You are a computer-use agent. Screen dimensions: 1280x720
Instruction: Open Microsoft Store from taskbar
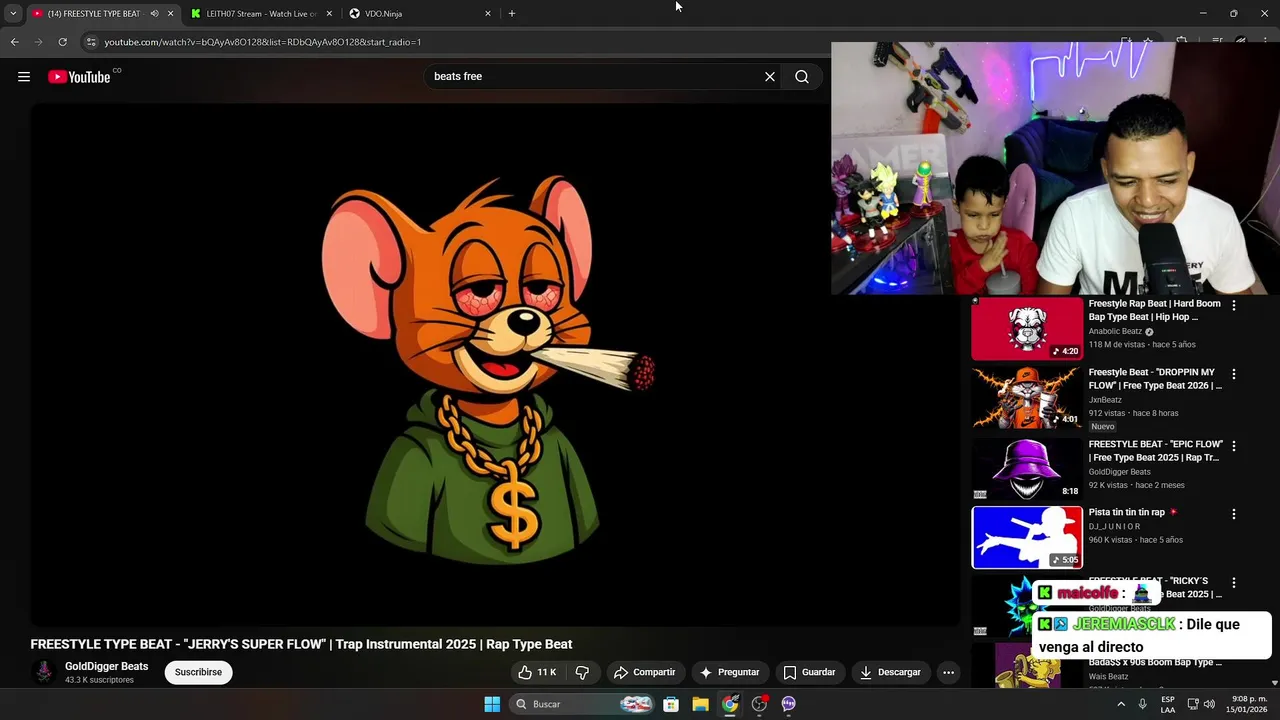click(671, 704)
